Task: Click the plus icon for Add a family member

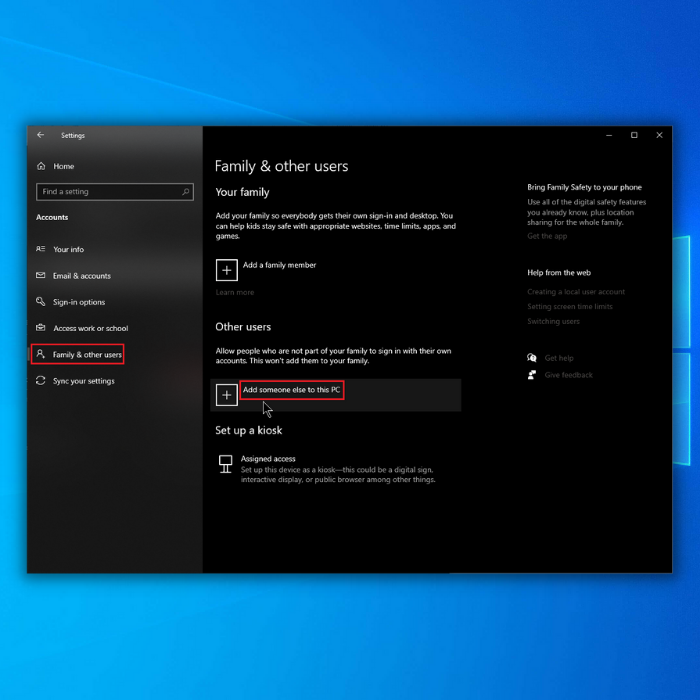Action: coord(226,270)
